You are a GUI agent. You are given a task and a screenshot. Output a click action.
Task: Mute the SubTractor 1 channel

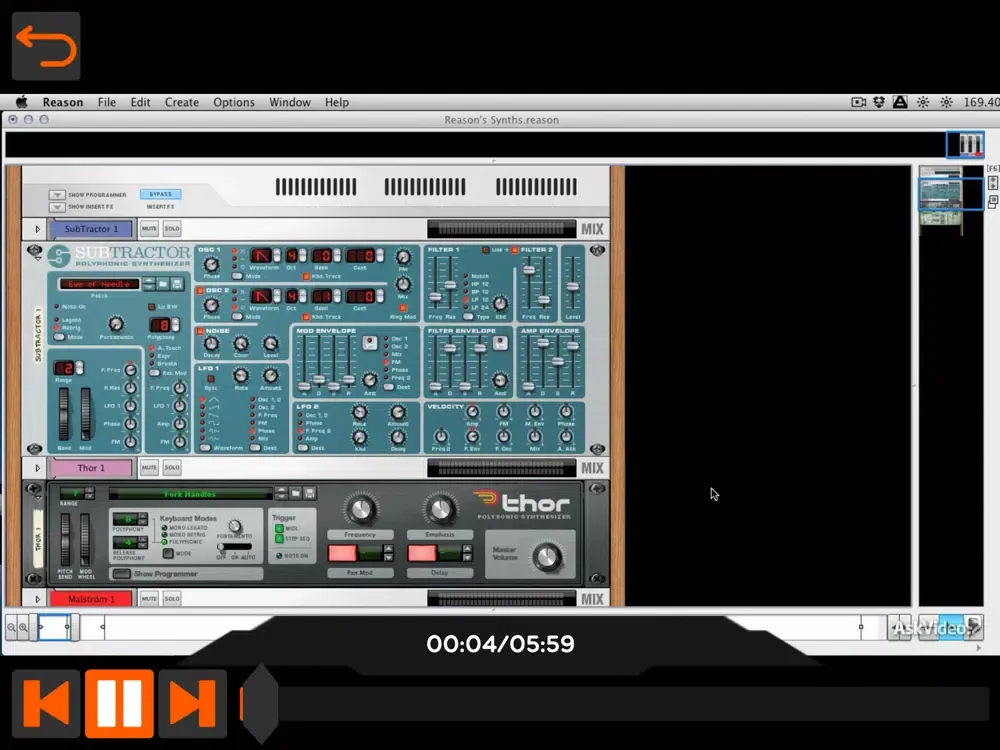[x=149, y=228]
